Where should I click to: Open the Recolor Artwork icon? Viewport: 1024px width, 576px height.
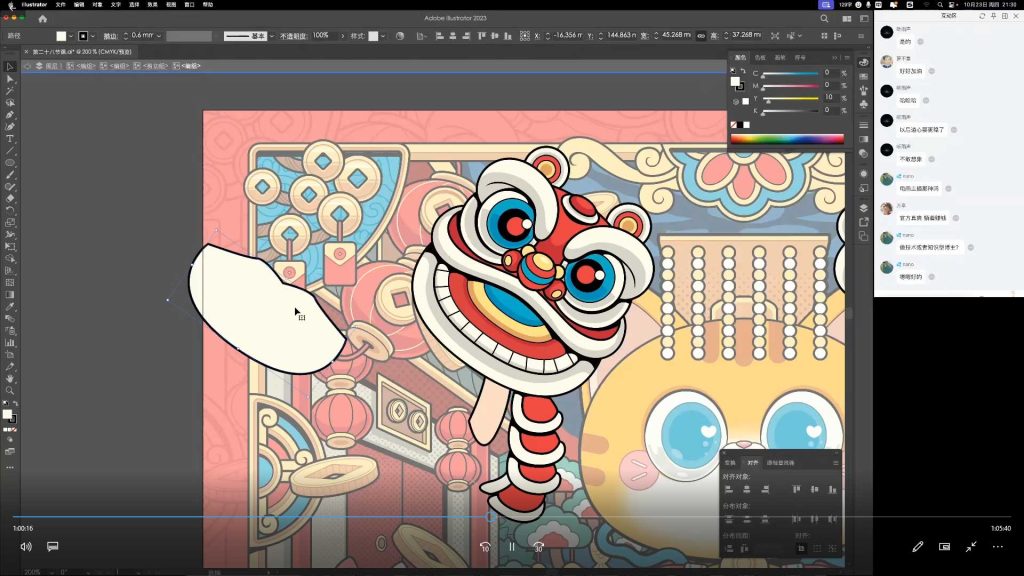[400, 36]
